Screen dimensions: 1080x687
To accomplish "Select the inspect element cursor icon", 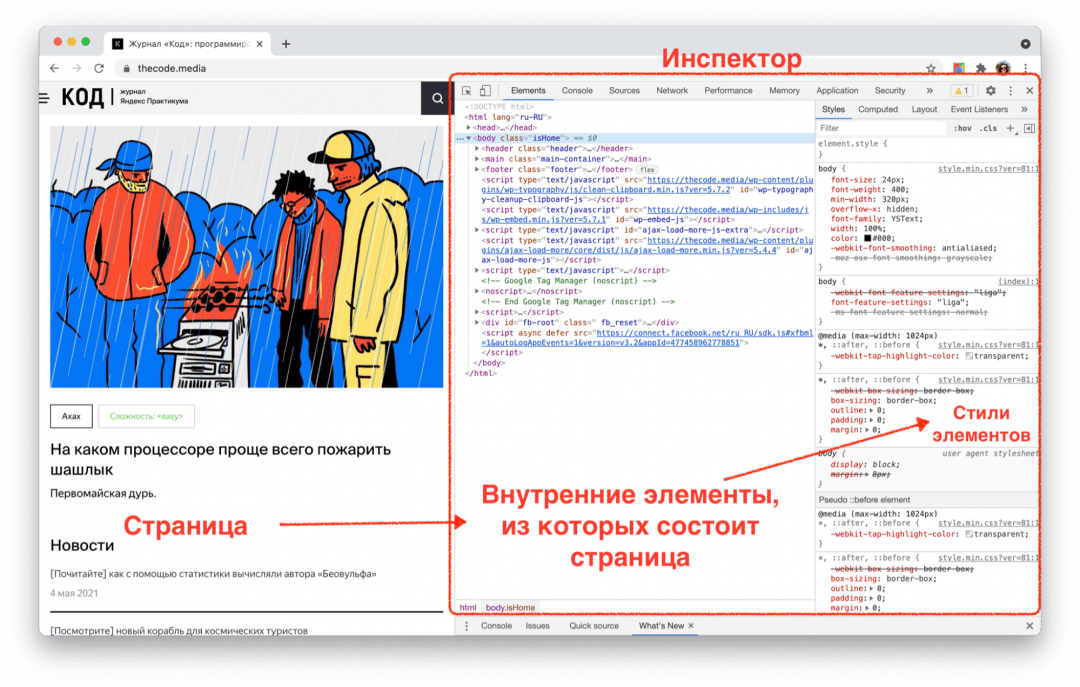I will tap(466, 90).
